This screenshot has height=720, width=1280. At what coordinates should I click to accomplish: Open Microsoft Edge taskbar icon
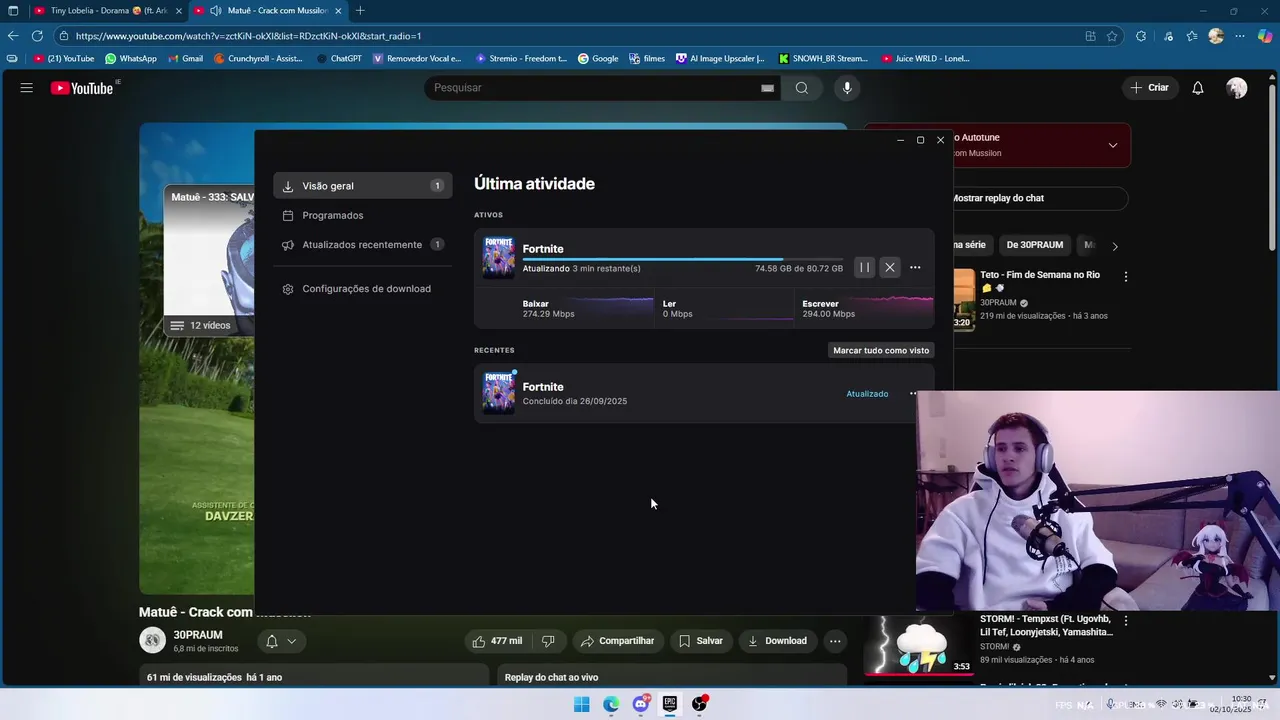[611, 704]
